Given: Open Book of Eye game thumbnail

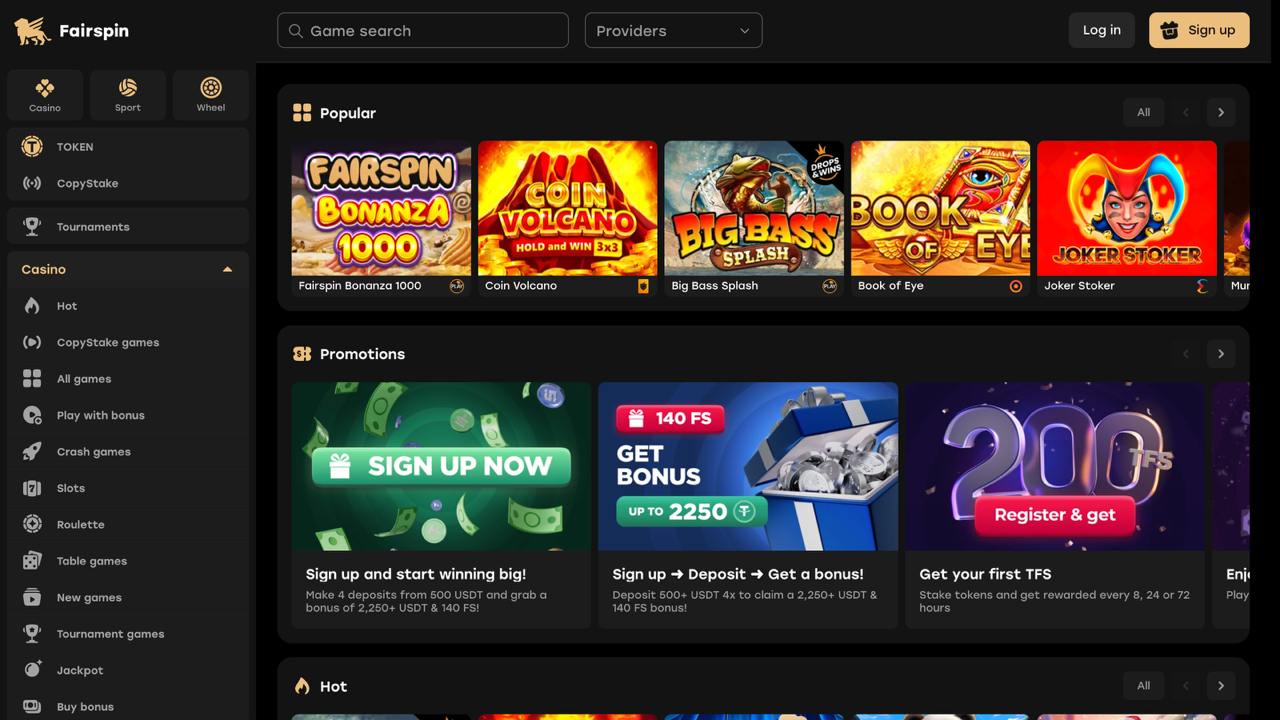Looking at the screenshot, I should click(x=941, y=208).
